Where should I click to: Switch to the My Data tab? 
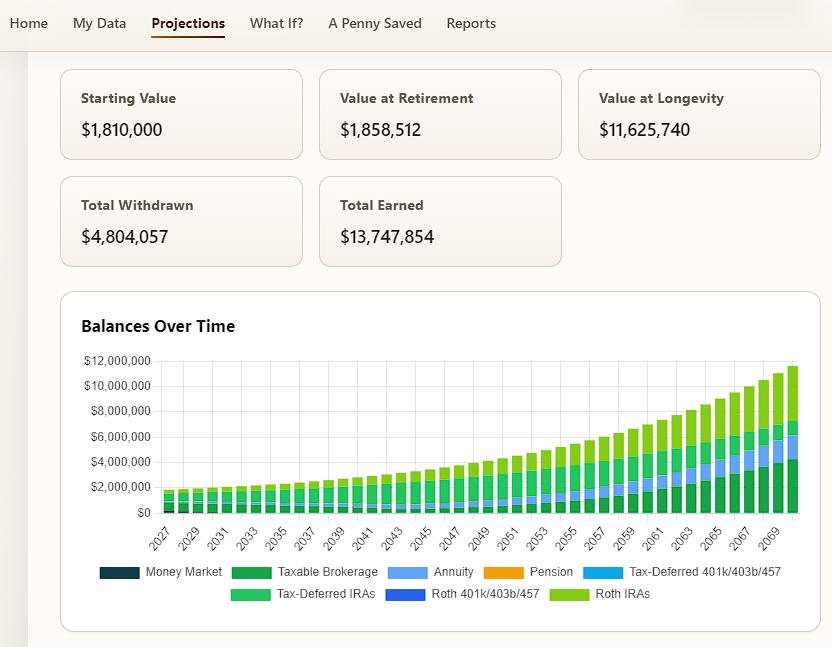pyautogui.click(x=99, y=23)
